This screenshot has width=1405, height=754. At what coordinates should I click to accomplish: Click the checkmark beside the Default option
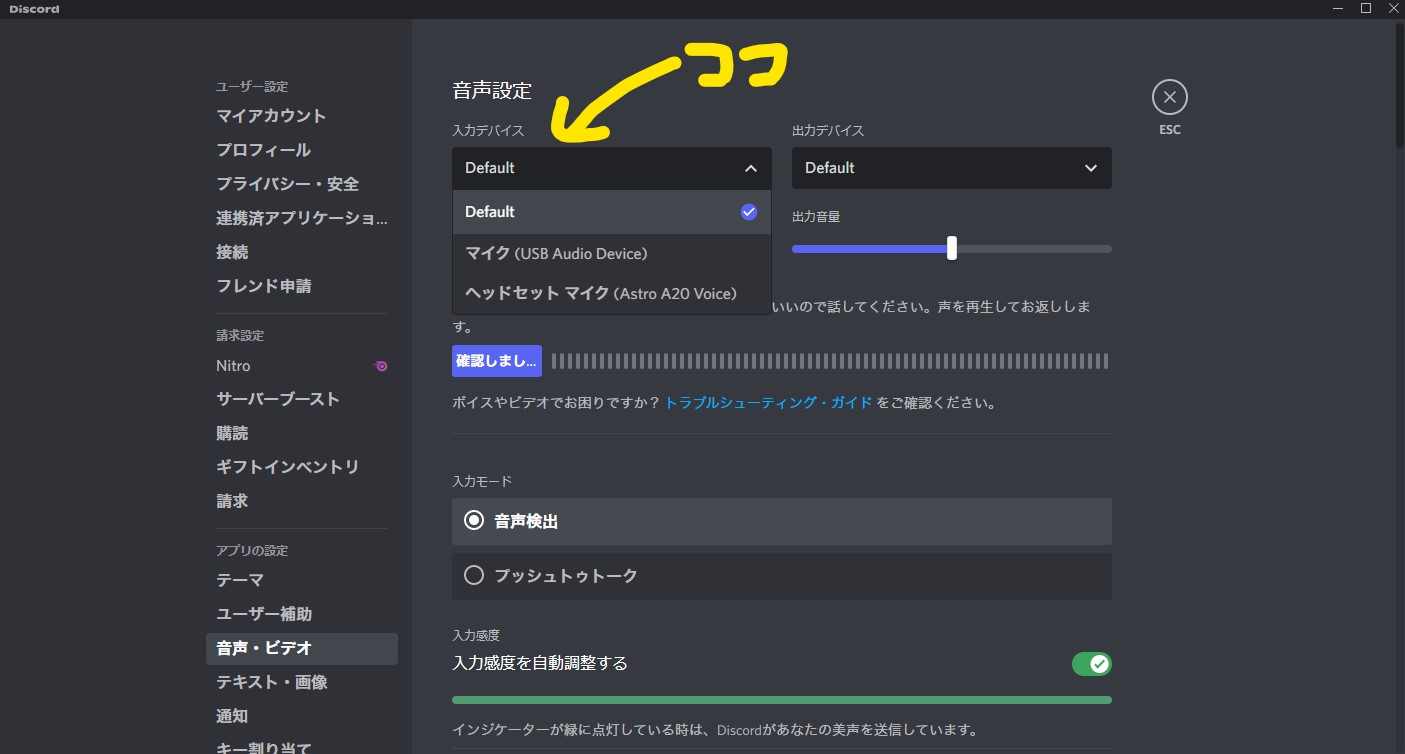[749, 212]
